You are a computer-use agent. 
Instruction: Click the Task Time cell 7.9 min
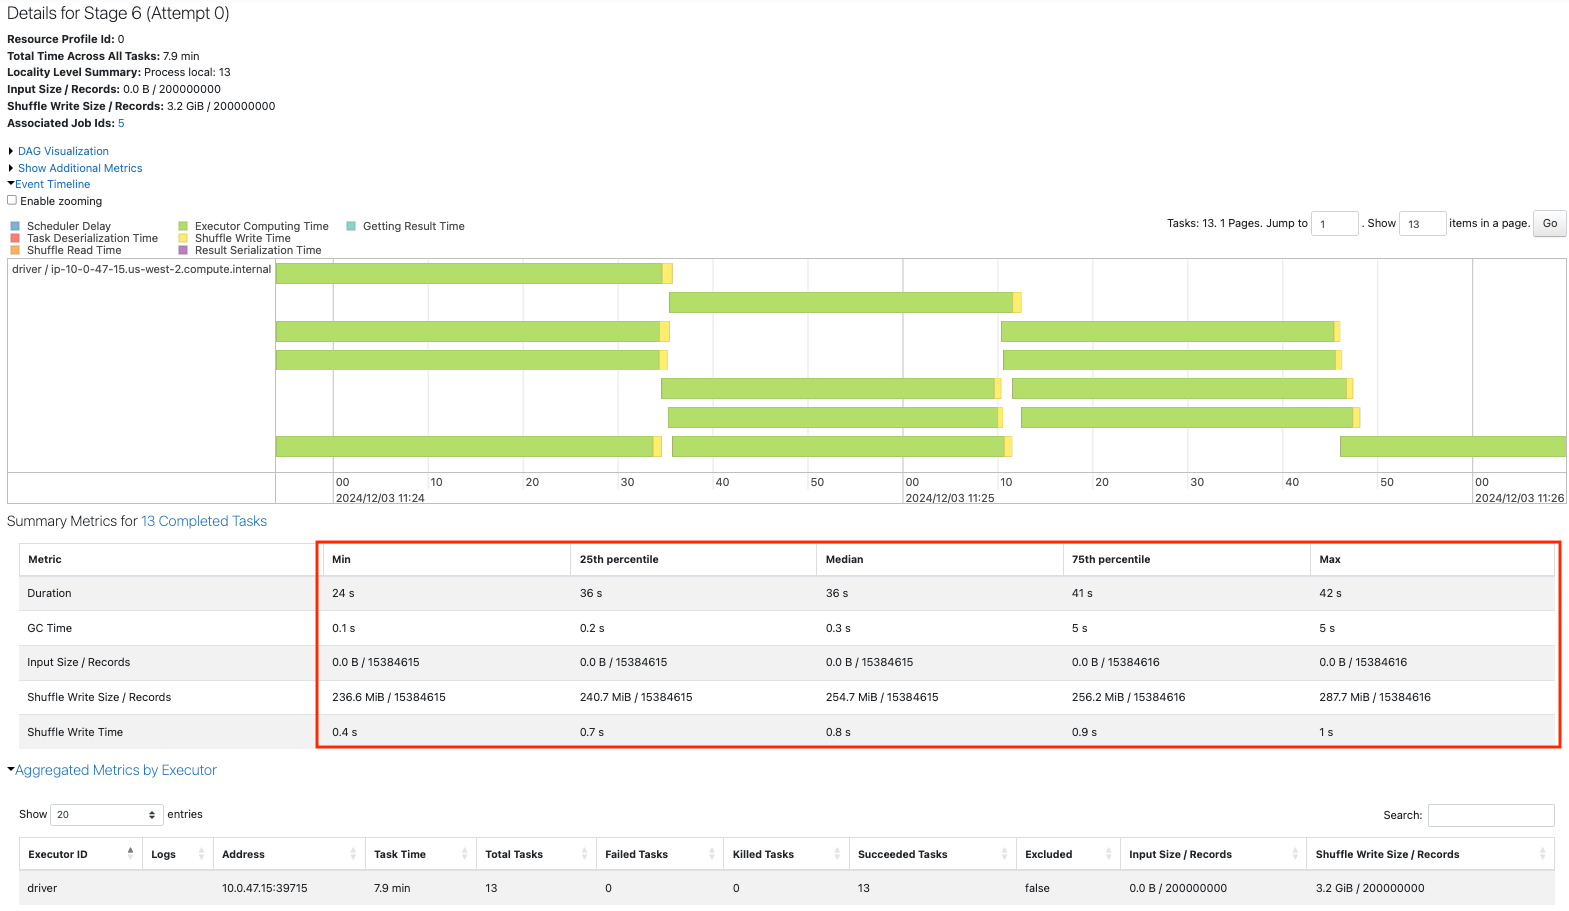[392, 888]
